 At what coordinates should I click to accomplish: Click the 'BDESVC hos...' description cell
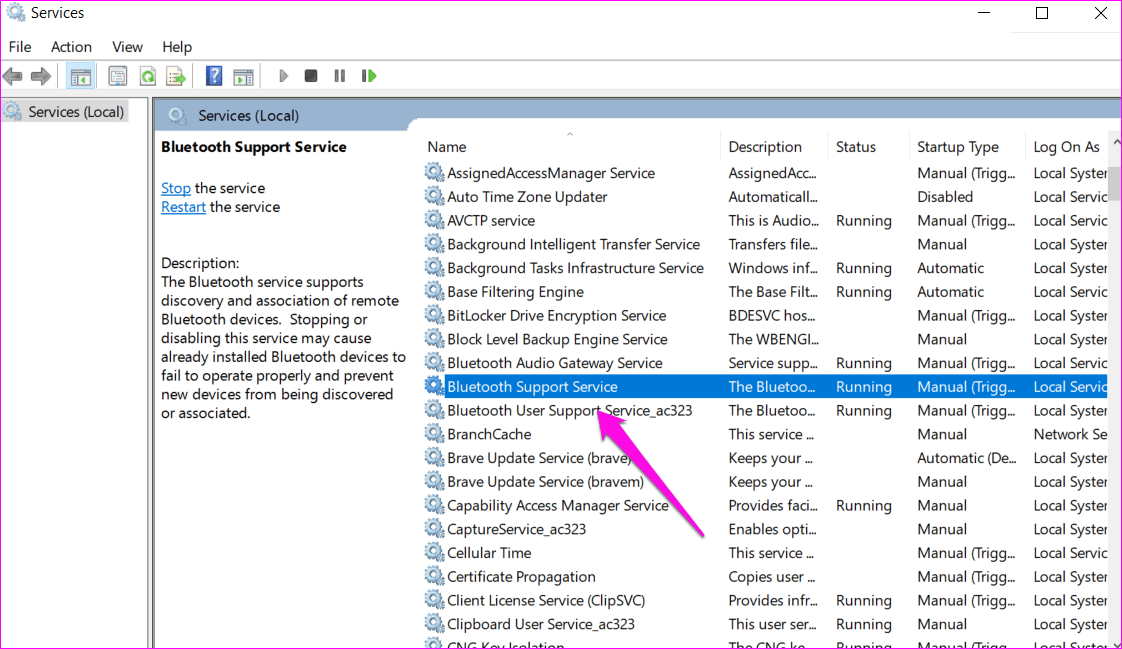point(771,315)
